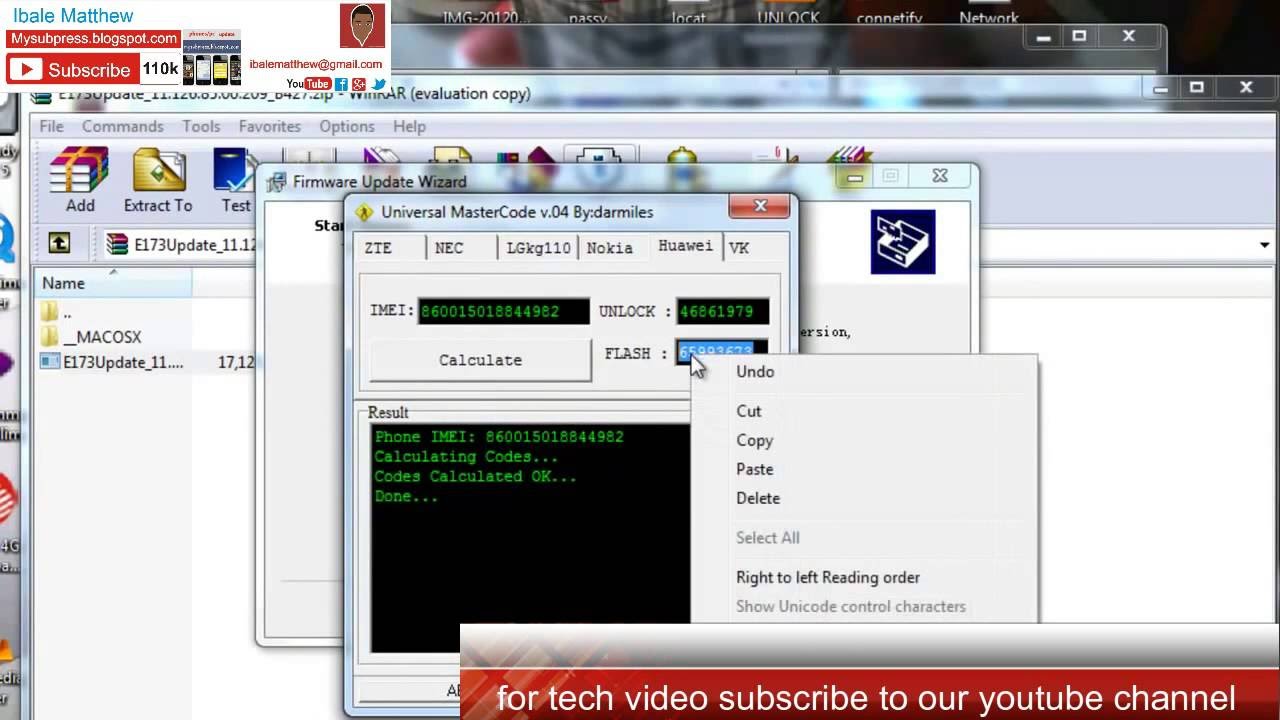Screen dimensions: 1280x720
Task: Select the '..' parent folder entry
Action: [57, 312]
